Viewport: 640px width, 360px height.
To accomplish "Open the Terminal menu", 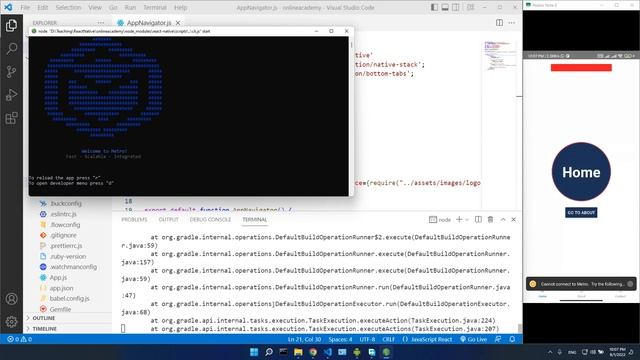I will pos(155,7).
